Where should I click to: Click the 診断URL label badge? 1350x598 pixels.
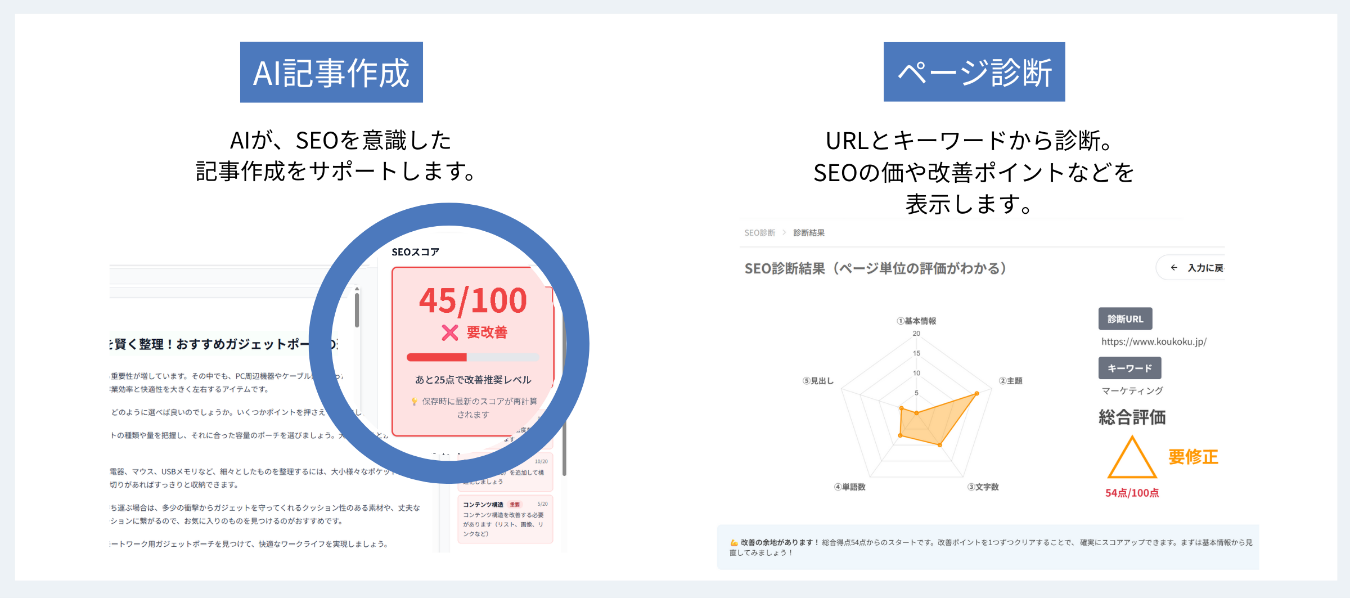pos(1125,319)
